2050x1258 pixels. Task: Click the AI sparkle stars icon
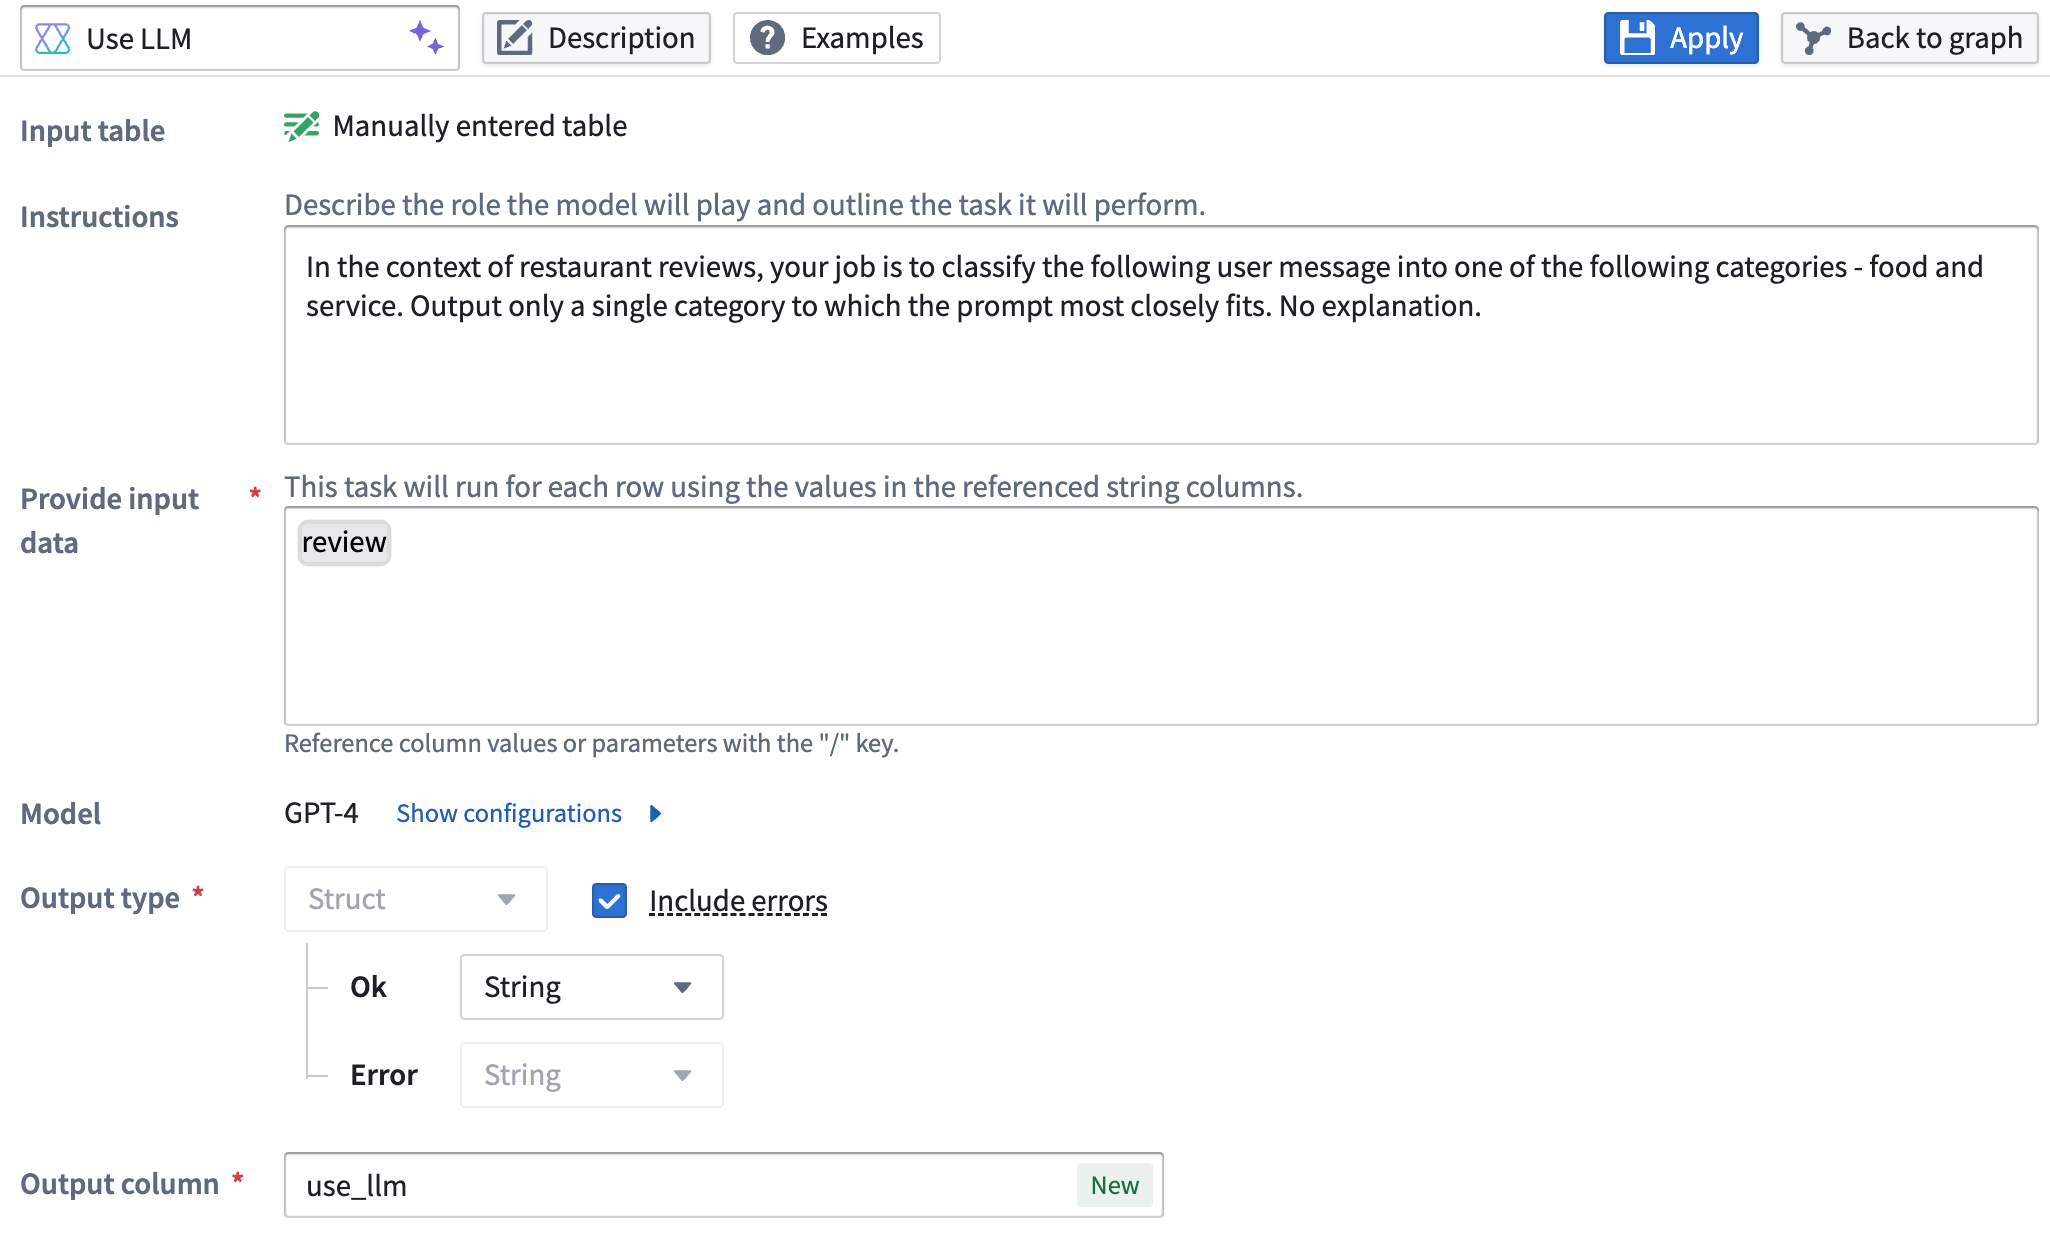(427, 38)
